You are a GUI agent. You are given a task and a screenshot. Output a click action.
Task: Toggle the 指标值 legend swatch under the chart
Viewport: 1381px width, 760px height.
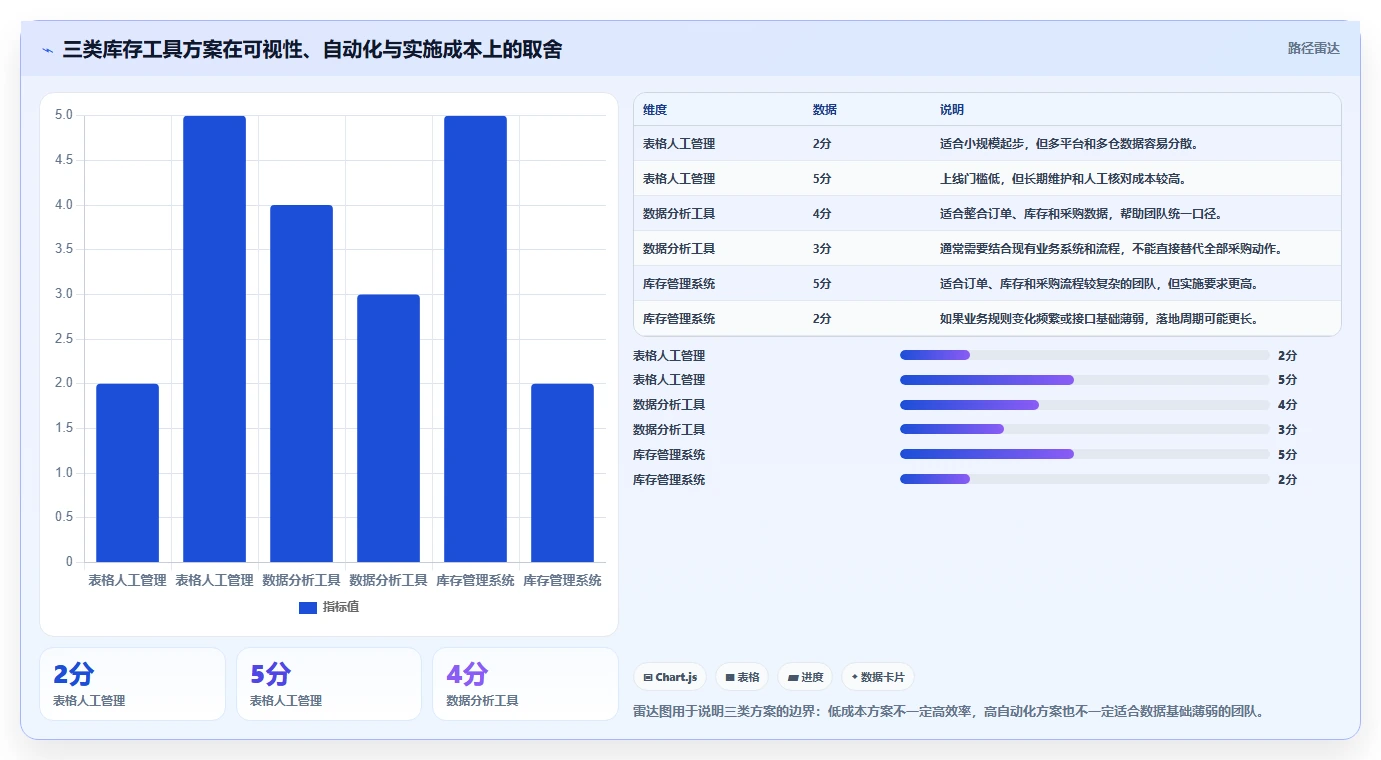pyautogui.click(x=308, y=607)
